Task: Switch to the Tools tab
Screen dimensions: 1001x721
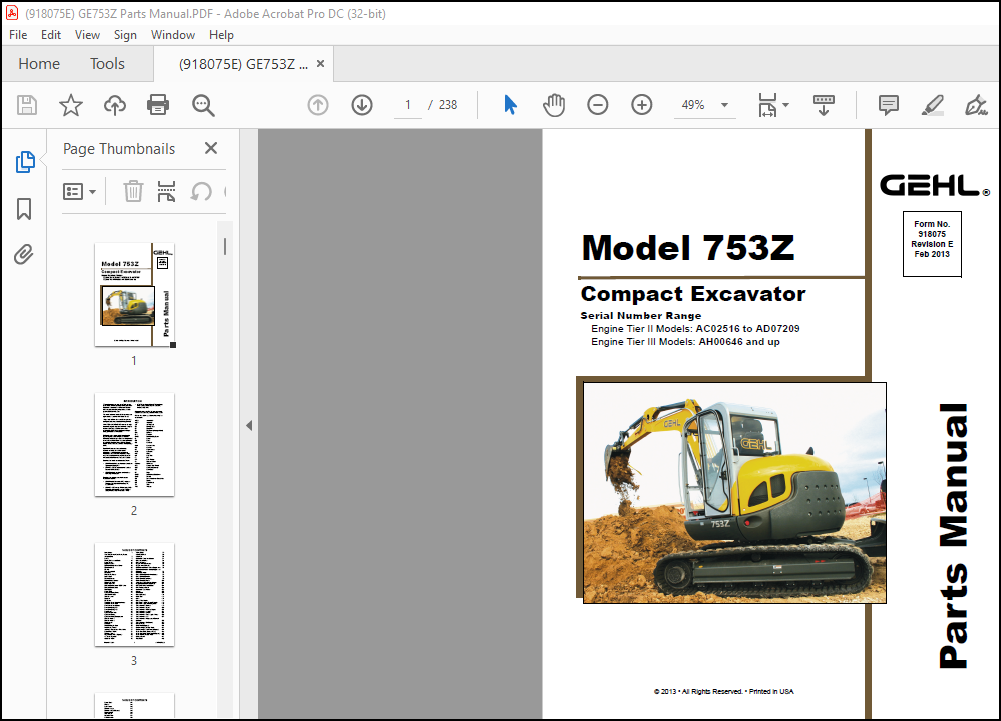Action: (107, 64)
